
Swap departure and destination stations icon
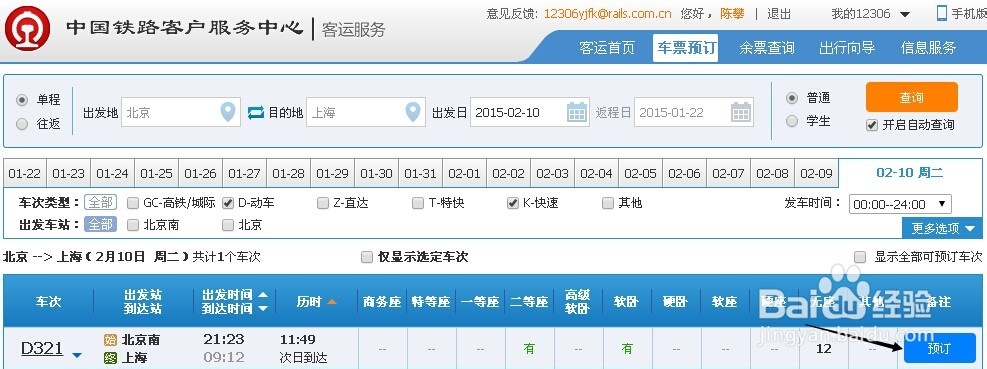(256, 113)
